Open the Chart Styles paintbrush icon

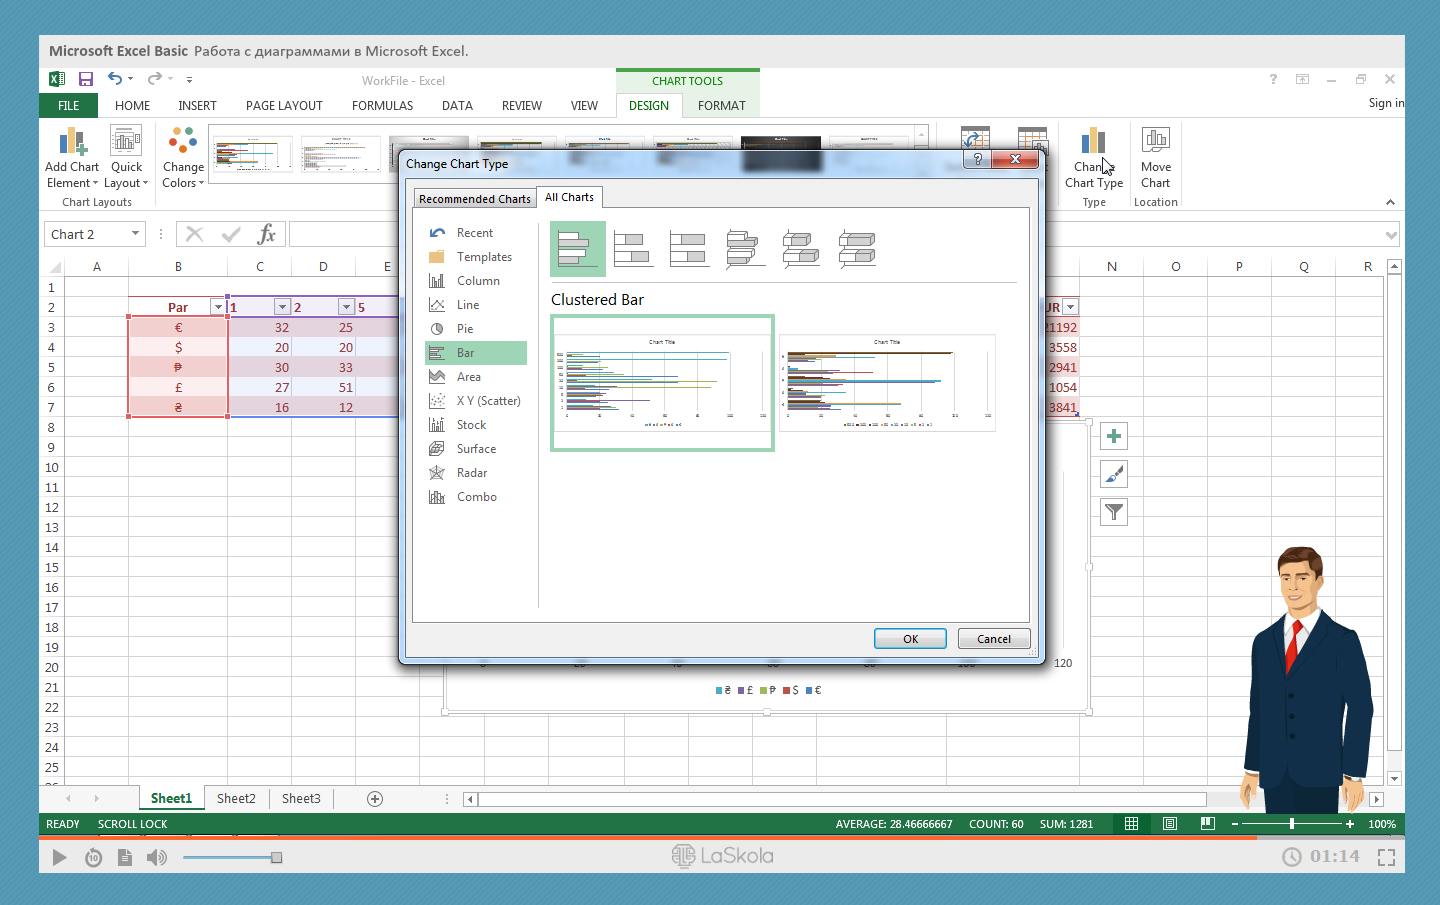click(x=1113, y=474)
